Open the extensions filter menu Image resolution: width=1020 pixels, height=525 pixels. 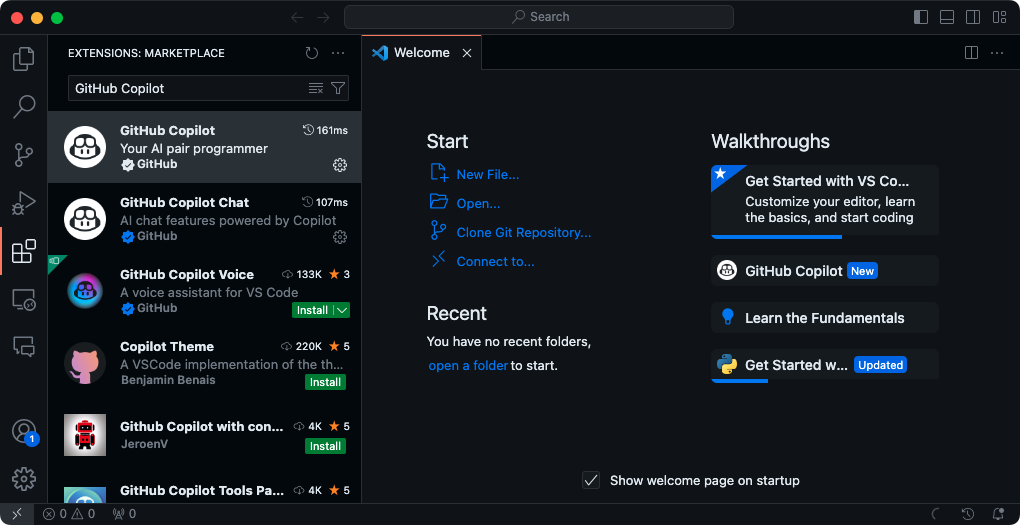click(x=338, y=88)
